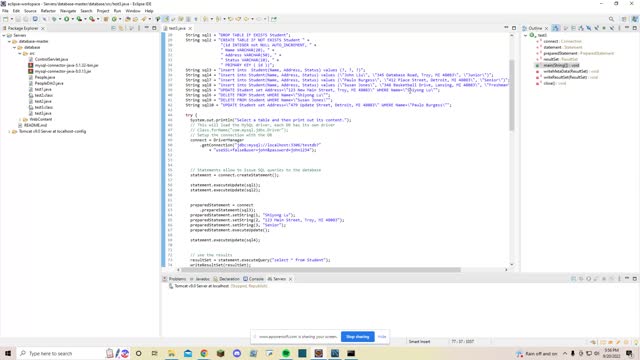Switch to the Problems tab
The height and width of the screenshot is (360, 640).
[175, 279]
